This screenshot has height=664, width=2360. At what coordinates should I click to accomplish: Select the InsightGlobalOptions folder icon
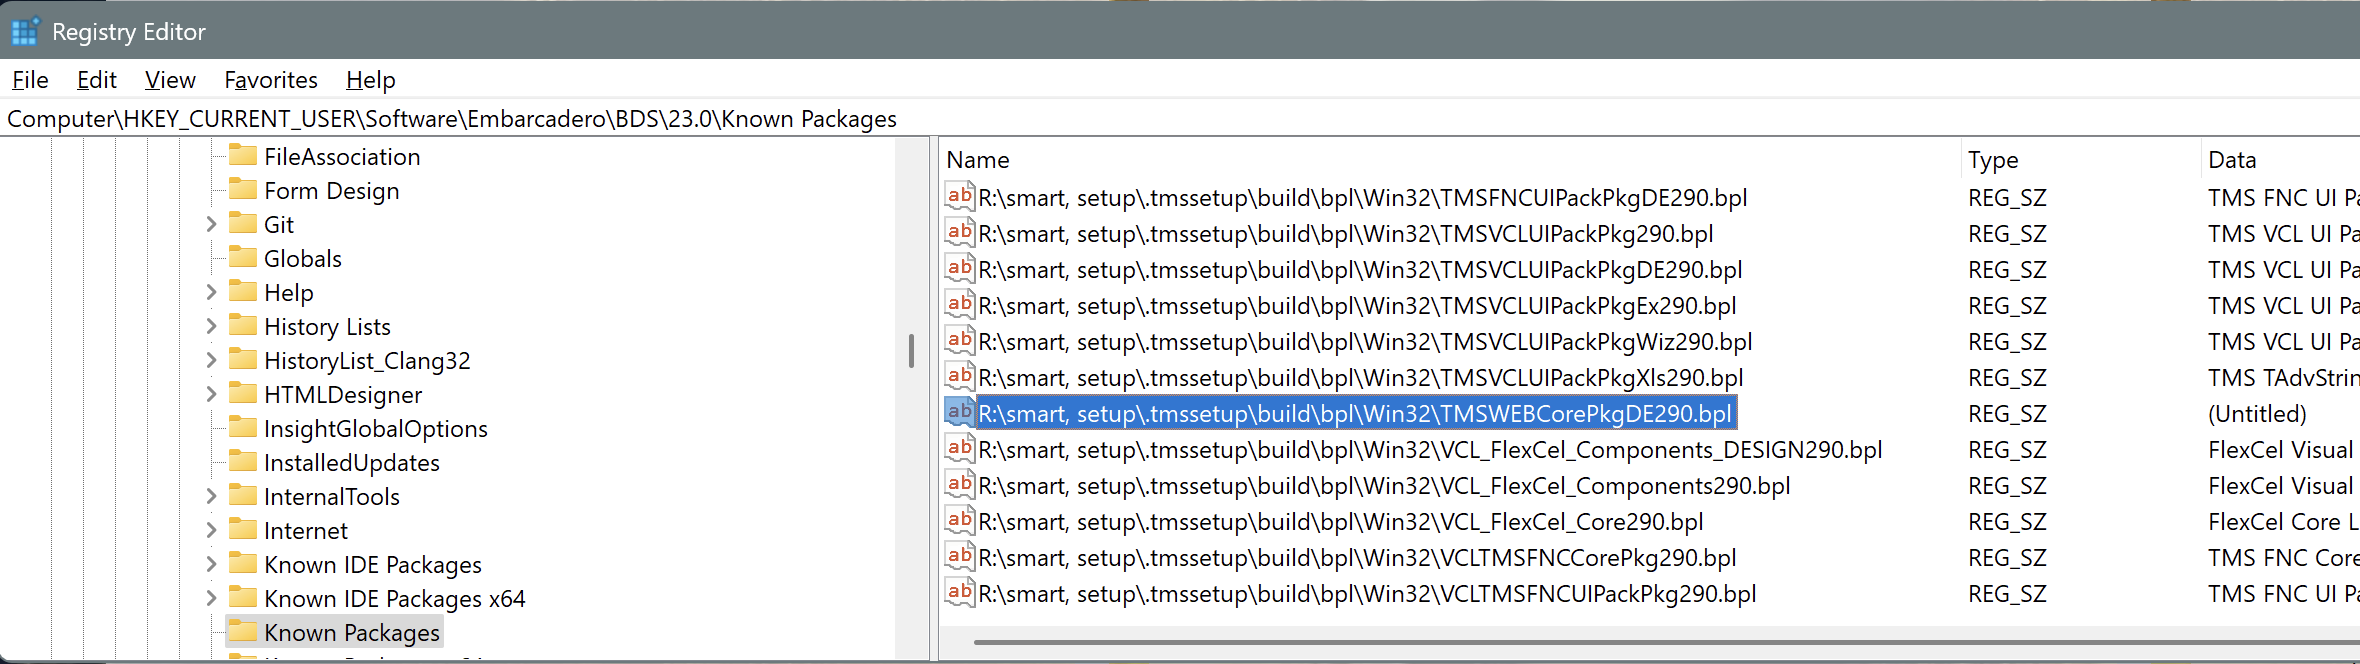pos(243,427)
